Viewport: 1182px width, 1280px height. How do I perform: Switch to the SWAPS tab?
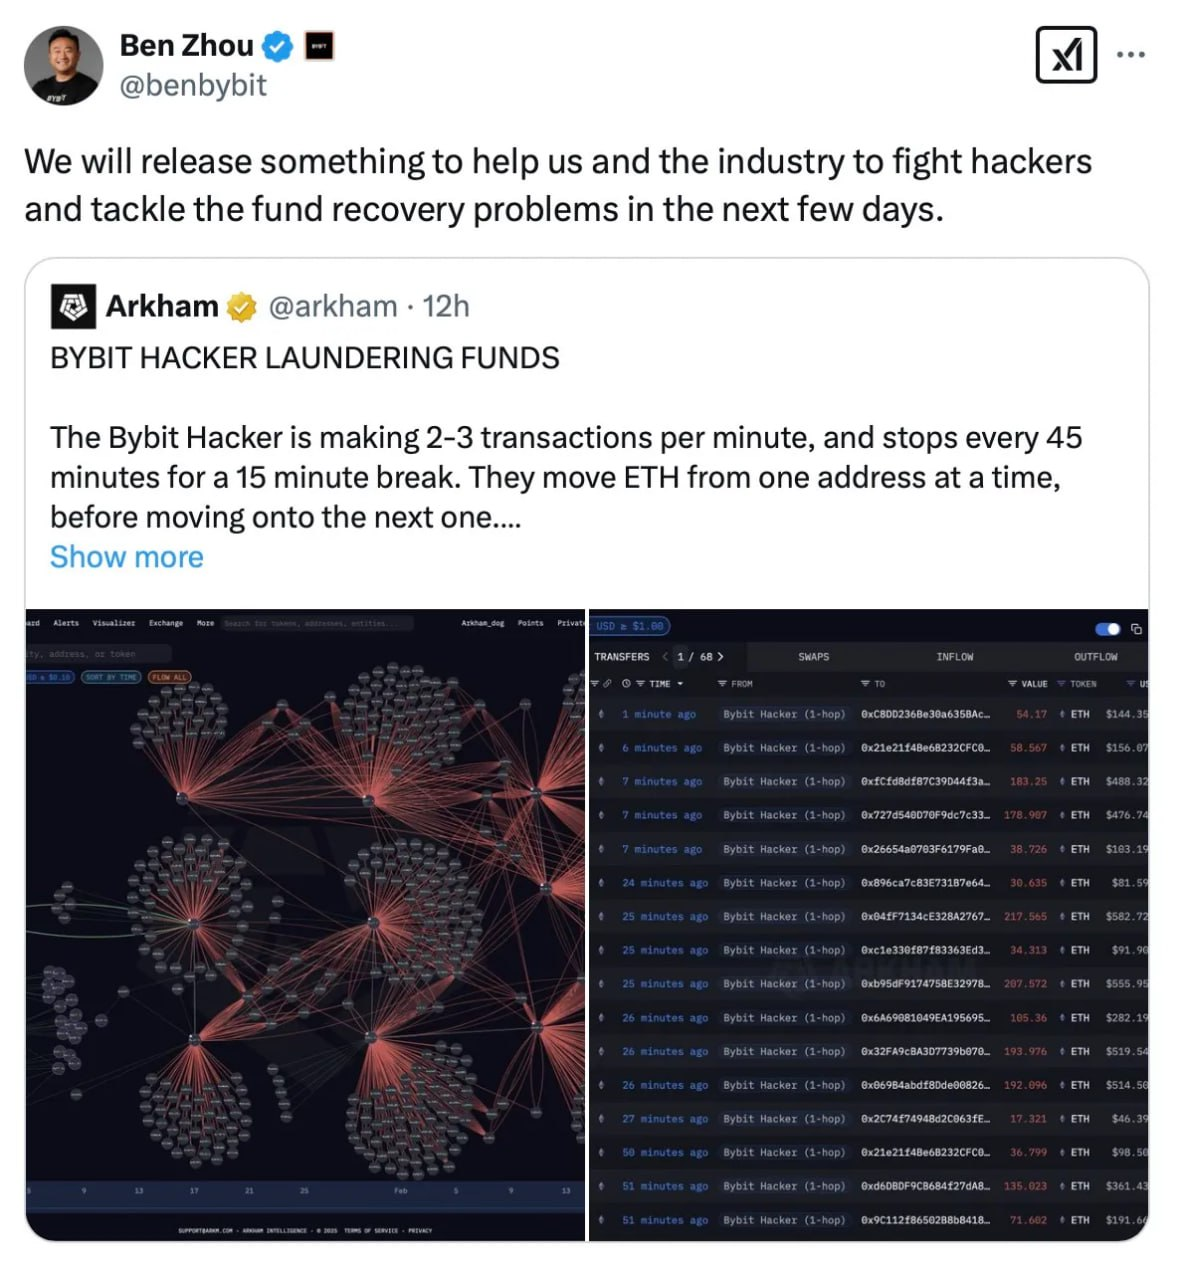click(814, 657)
